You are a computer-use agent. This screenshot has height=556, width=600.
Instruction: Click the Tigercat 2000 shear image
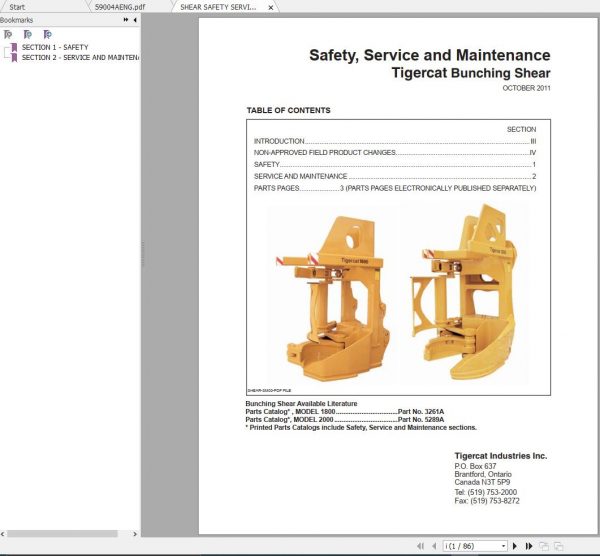[464, 293]
